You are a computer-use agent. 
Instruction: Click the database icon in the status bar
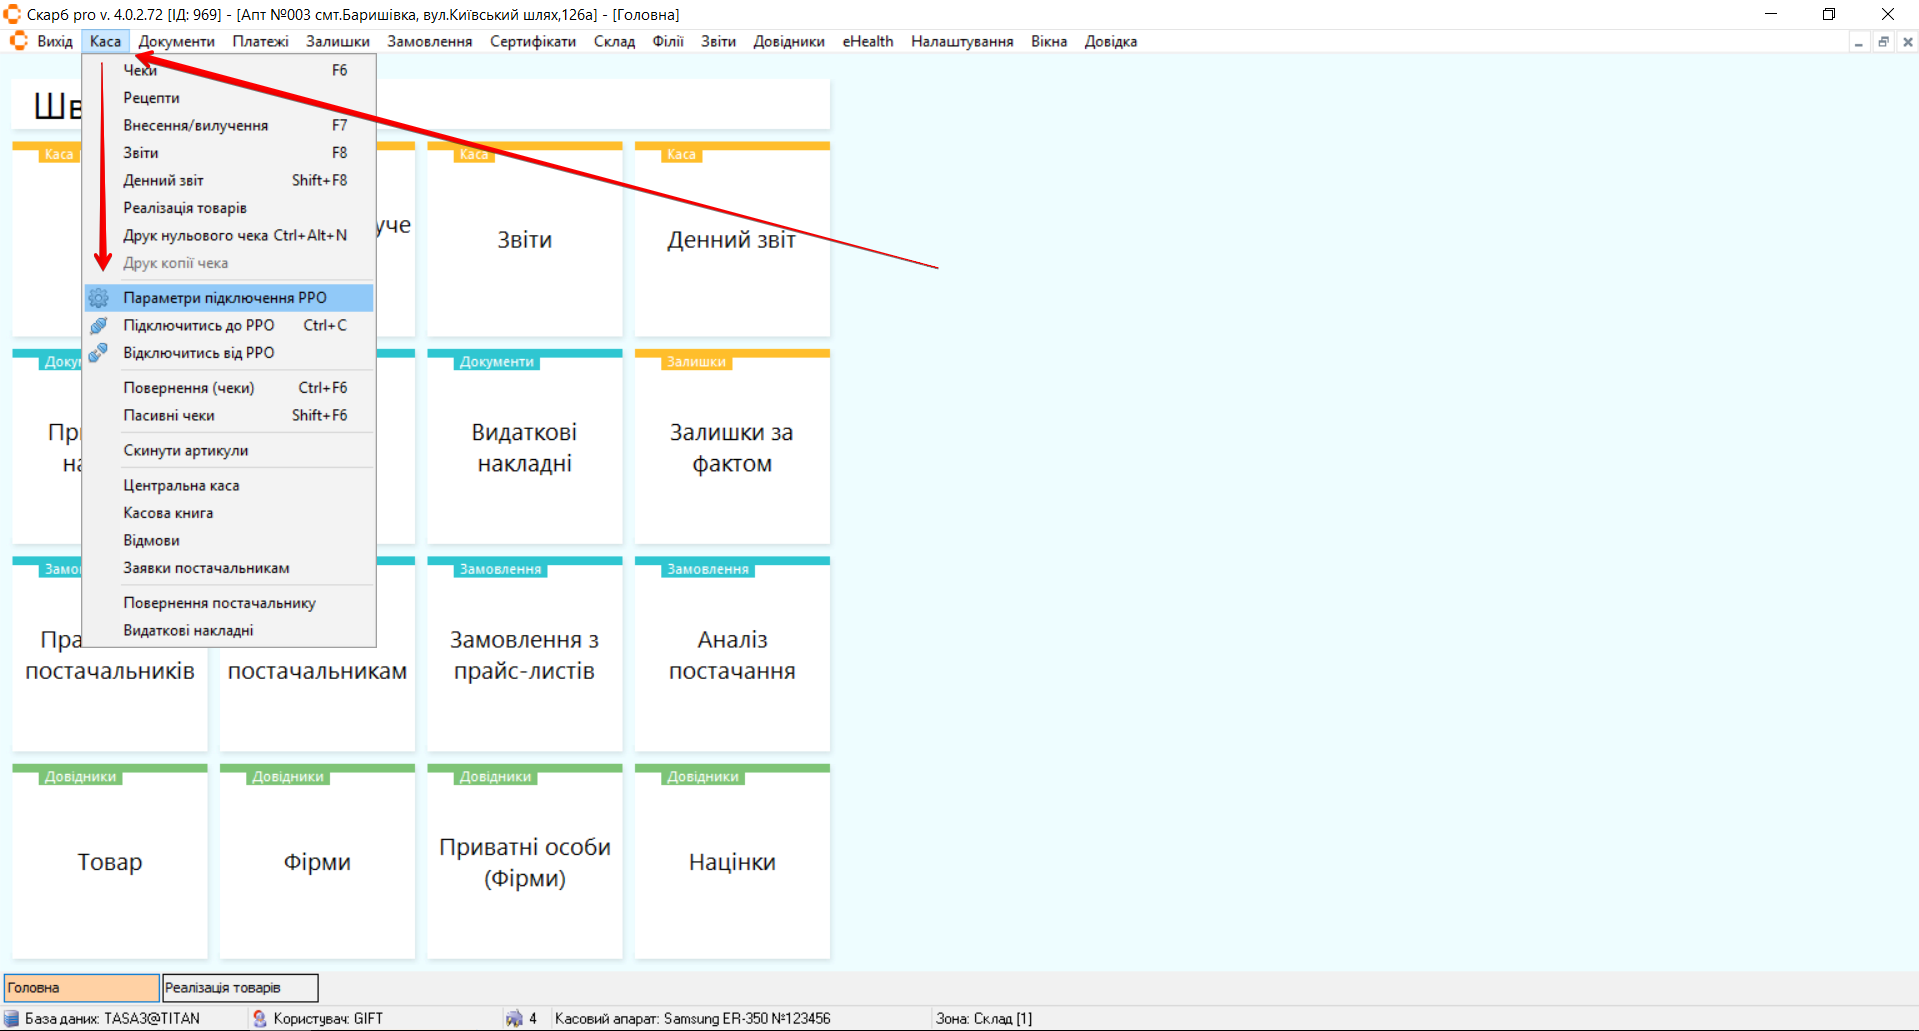point(12,1018)
